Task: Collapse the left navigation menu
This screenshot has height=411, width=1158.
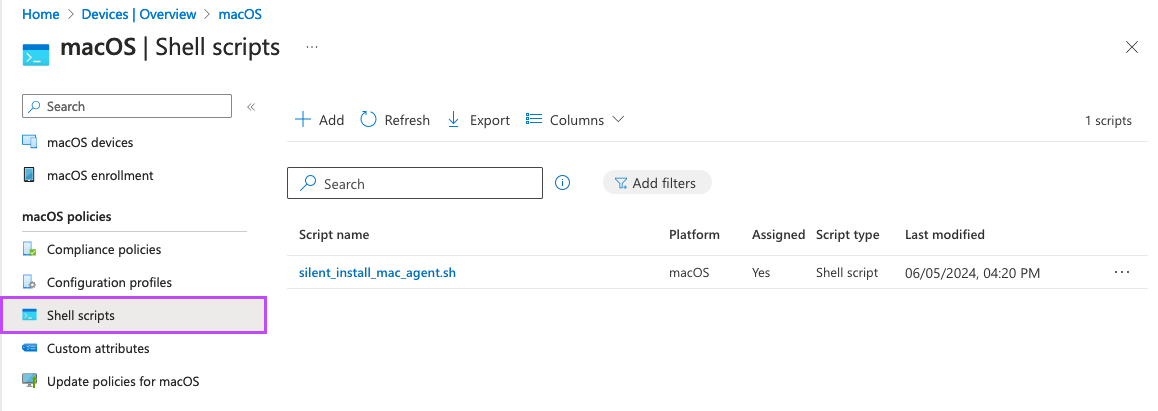Action: pos(251,106)
